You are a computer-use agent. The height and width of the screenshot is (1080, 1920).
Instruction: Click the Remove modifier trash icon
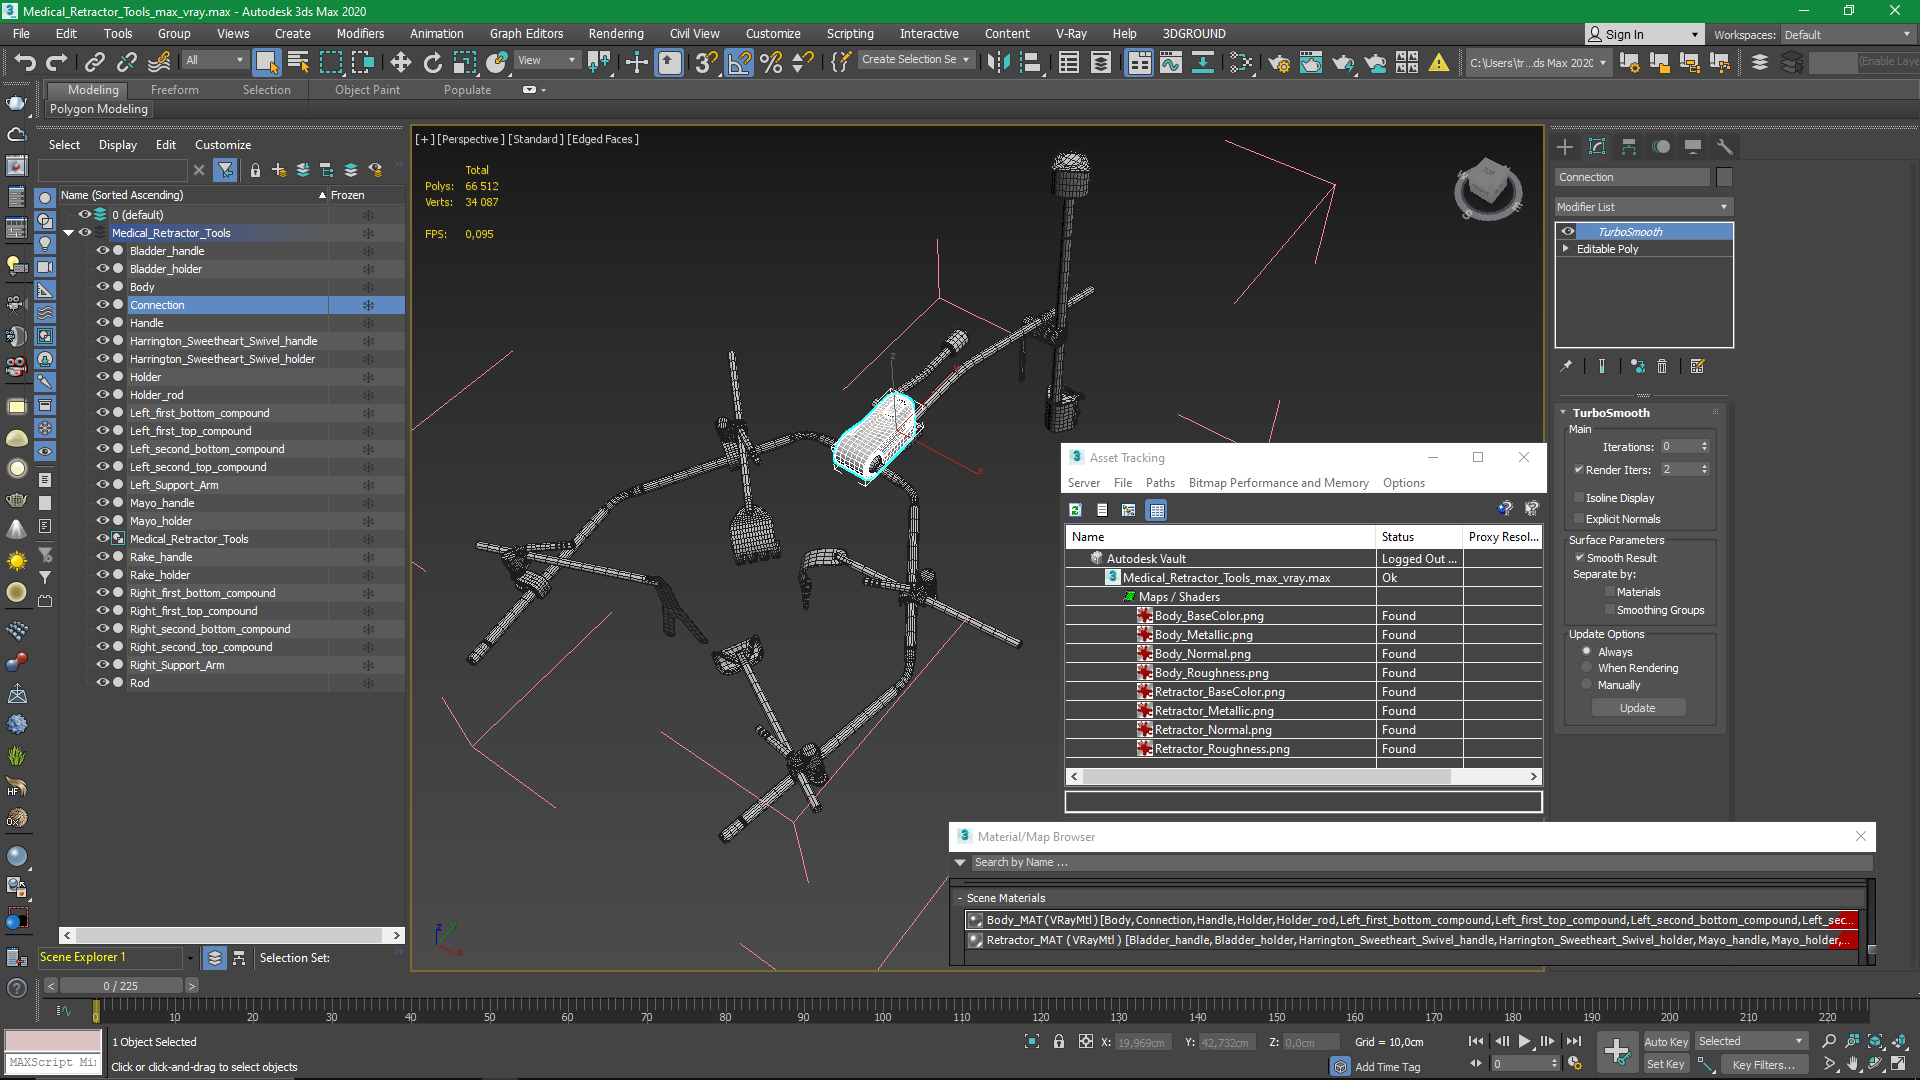(x=1662, y=367)
